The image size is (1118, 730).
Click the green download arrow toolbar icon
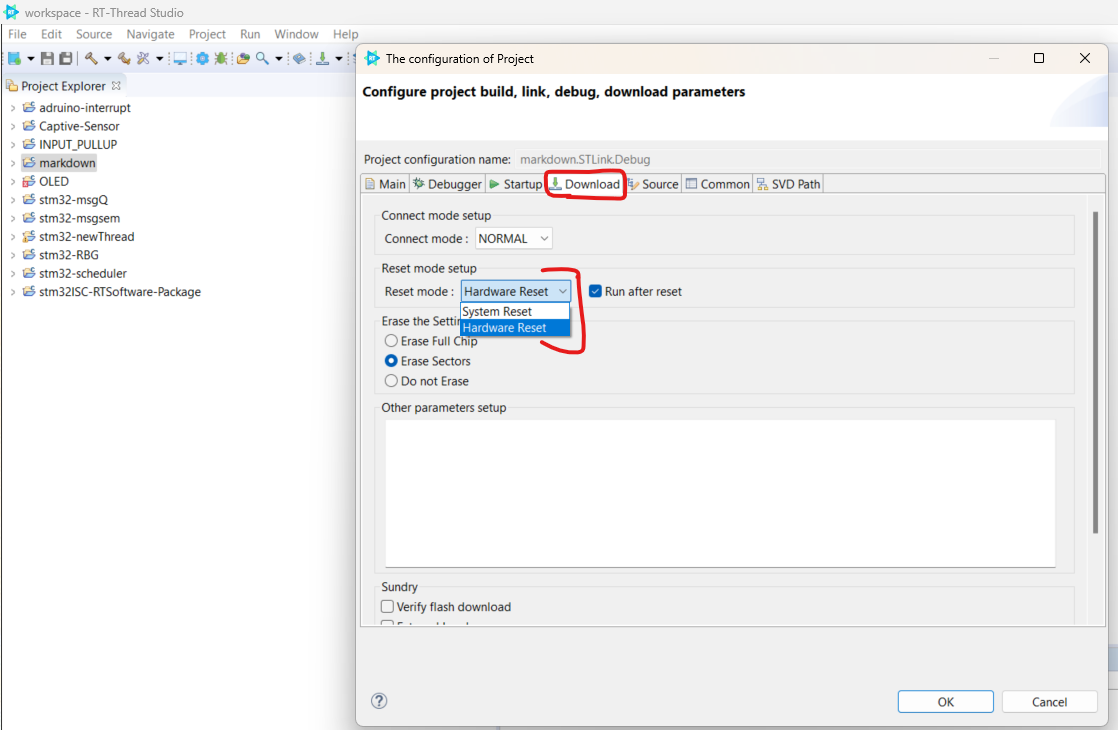coord(323,59)
